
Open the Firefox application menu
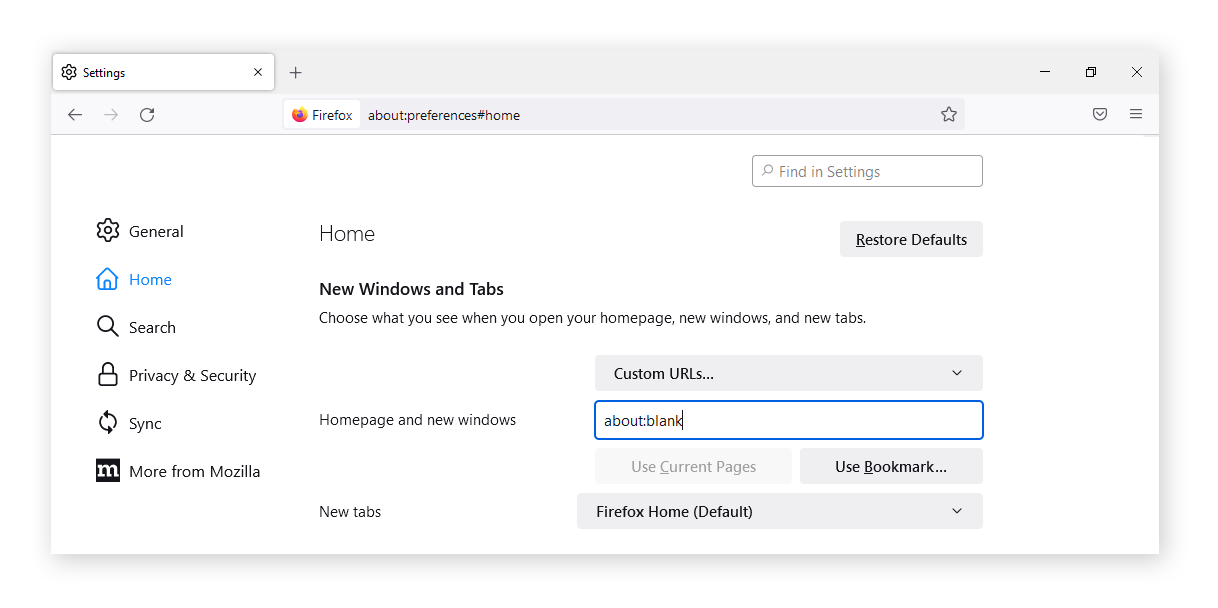(1136, 114)
